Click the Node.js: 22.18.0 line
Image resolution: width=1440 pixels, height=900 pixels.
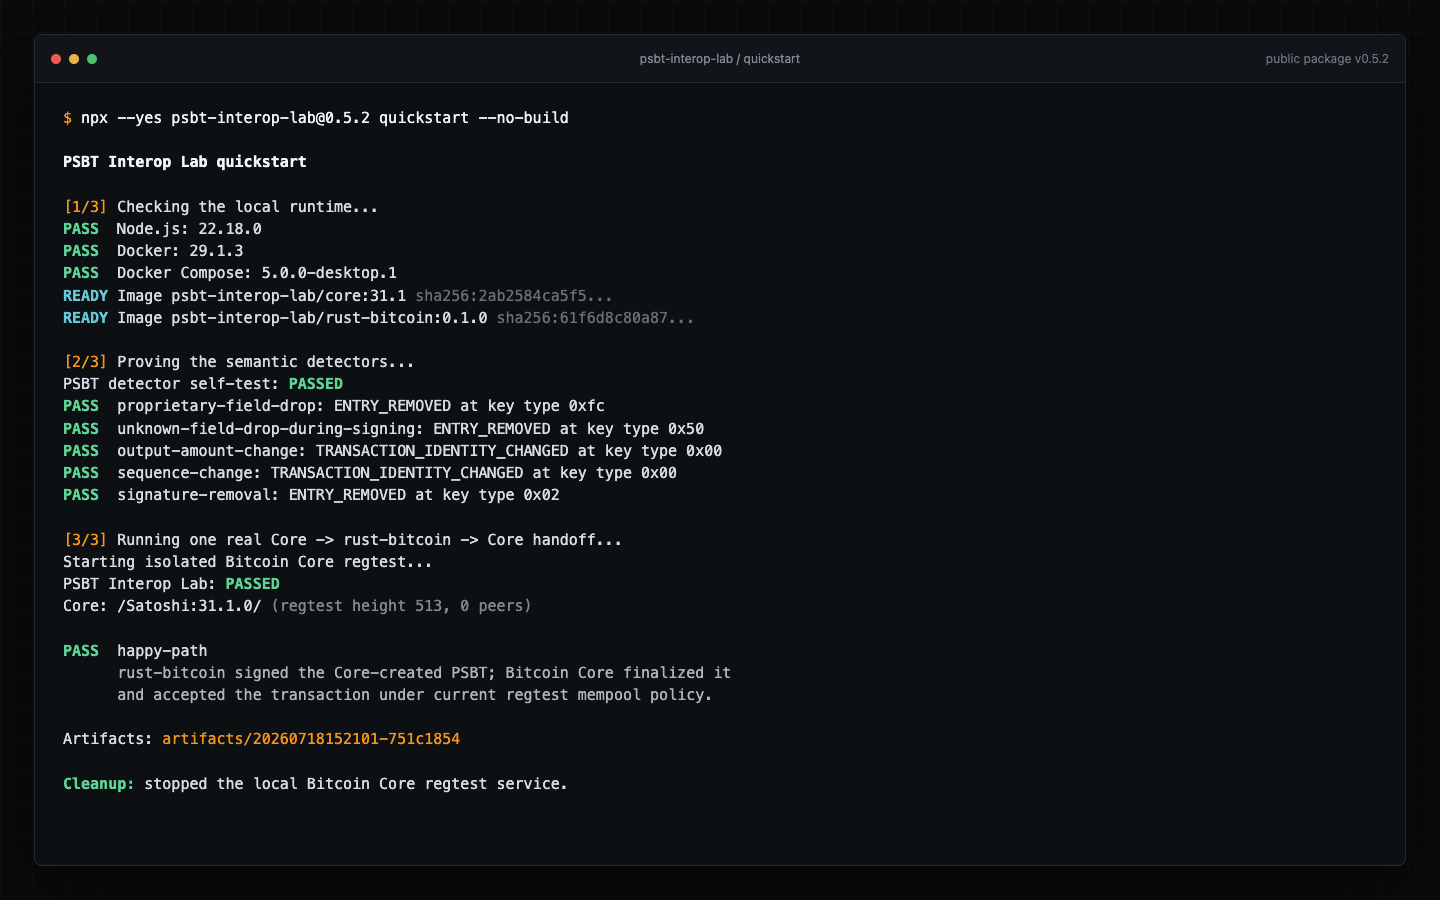(x=162, y=229)
